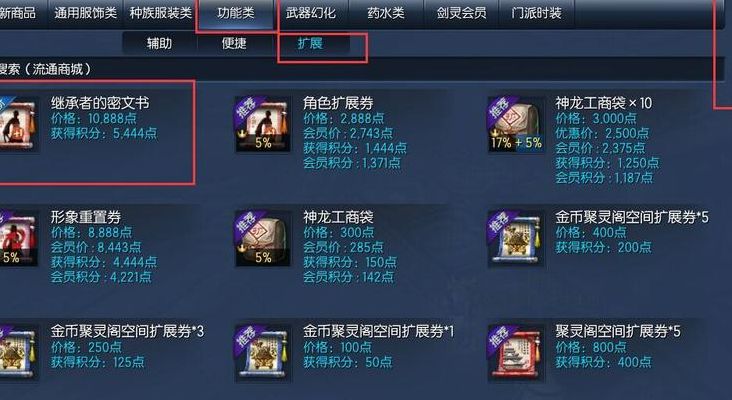Open the 种族服装类 tab
Viewport: 732px width, 400px height.
[x=161, y=13]
